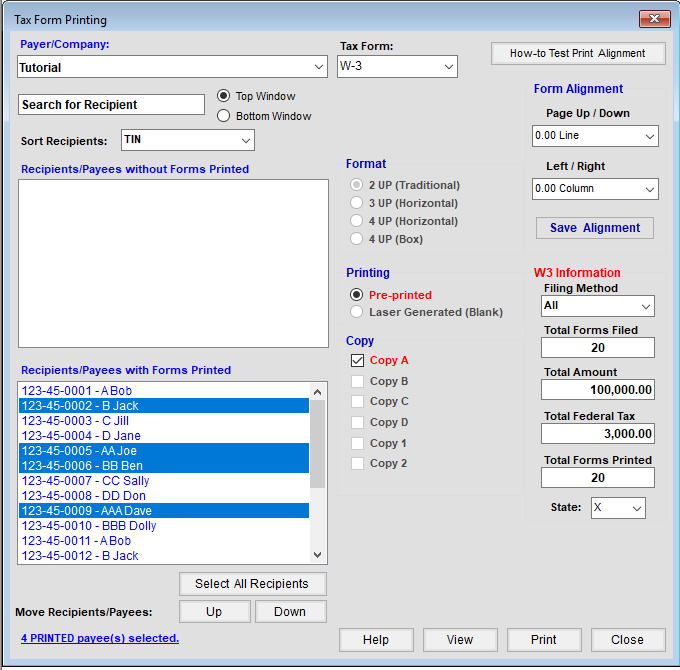Viewport: 680px width, 670px height.
Task: Click the recipient list scrollbar thumb
Action: (317, 444)
